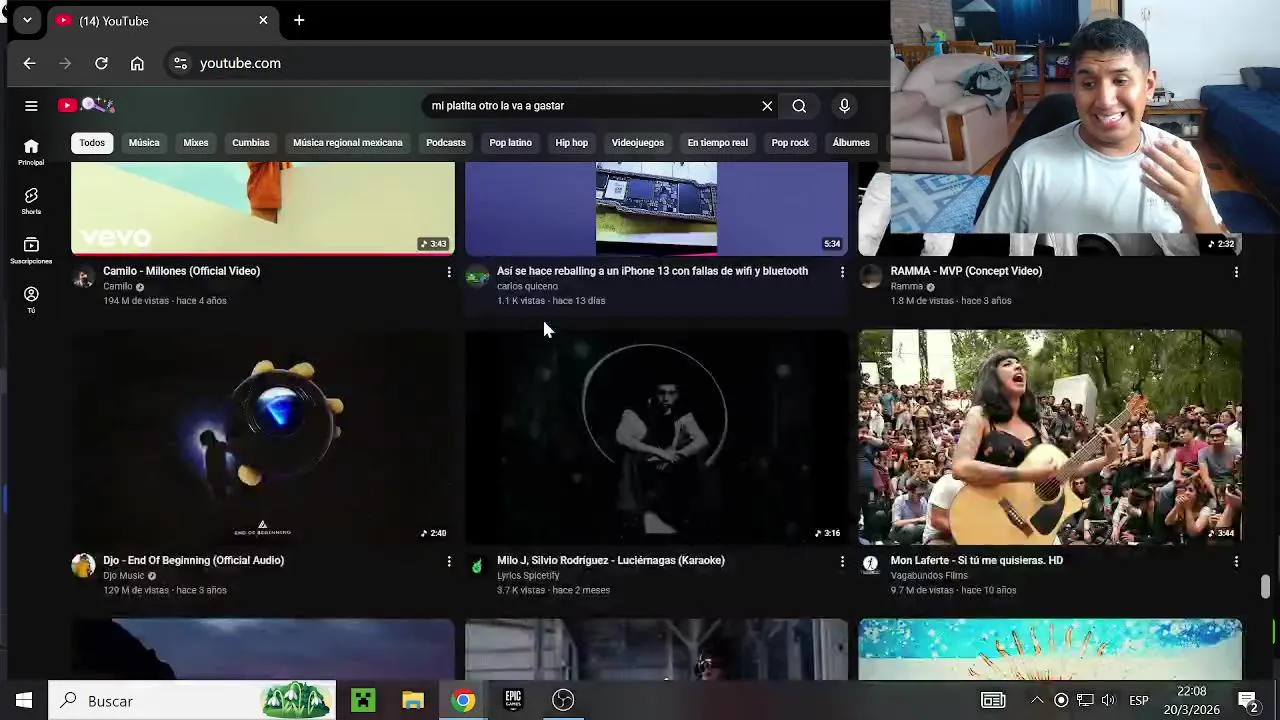Play the Djo End Of Beginning thumbnail

(x=263, y=437)
